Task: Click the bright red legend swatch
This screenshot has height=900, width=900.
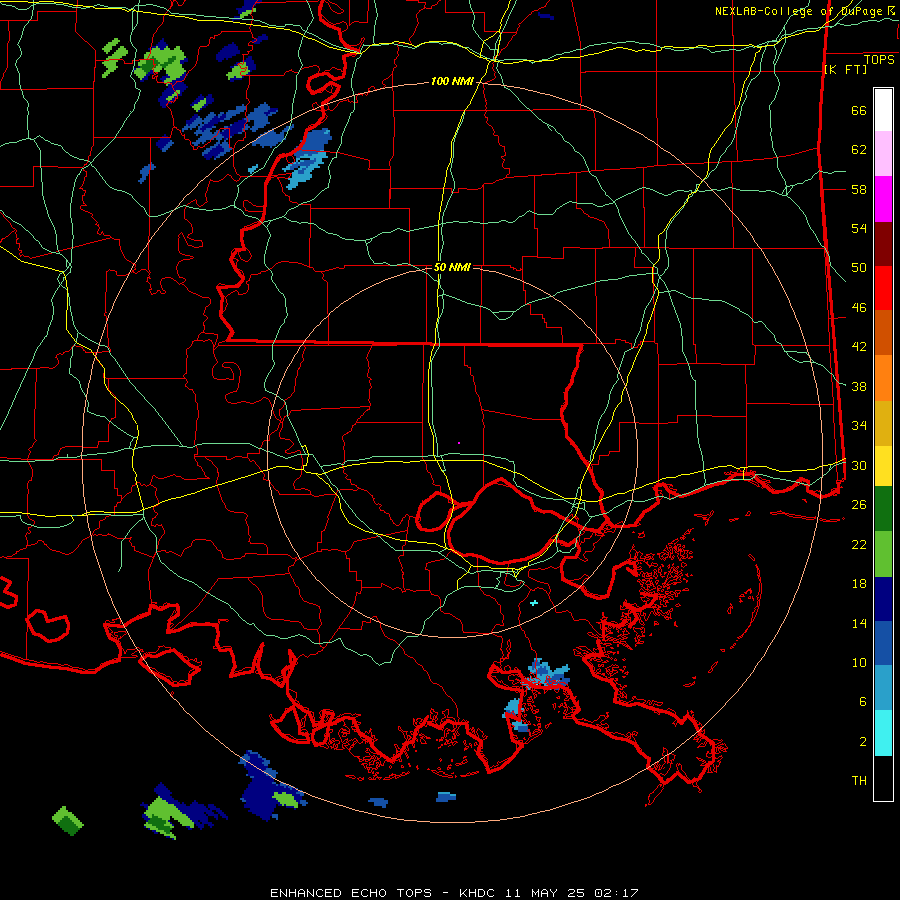Action: [883, 288]
